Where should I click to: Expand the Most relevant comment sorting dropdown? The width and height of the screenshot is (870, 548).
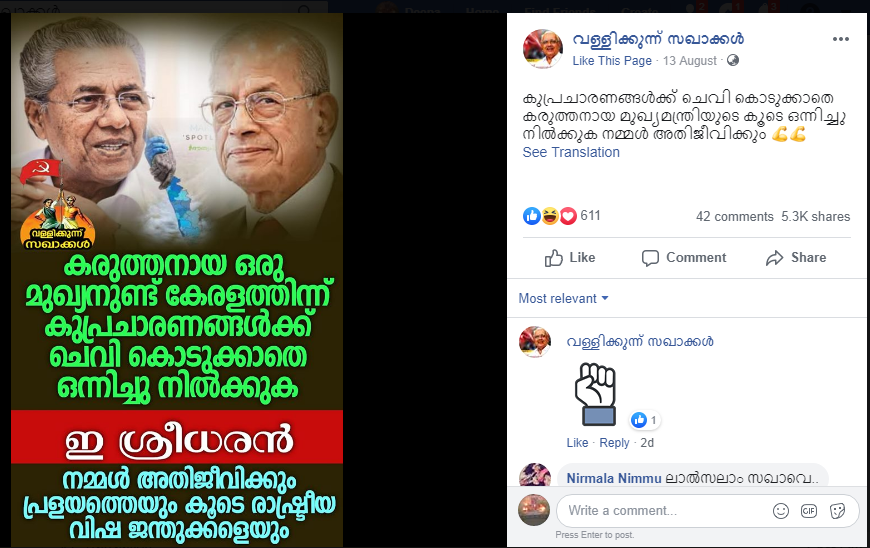tap(563, 298)
